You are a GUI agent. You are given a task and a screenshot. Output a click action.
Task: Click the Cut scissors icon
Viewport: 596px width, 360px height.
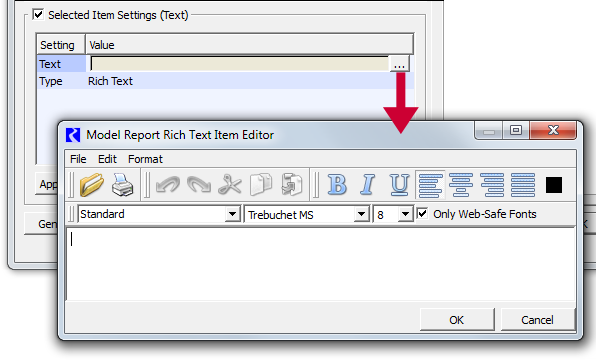[230, 185]
